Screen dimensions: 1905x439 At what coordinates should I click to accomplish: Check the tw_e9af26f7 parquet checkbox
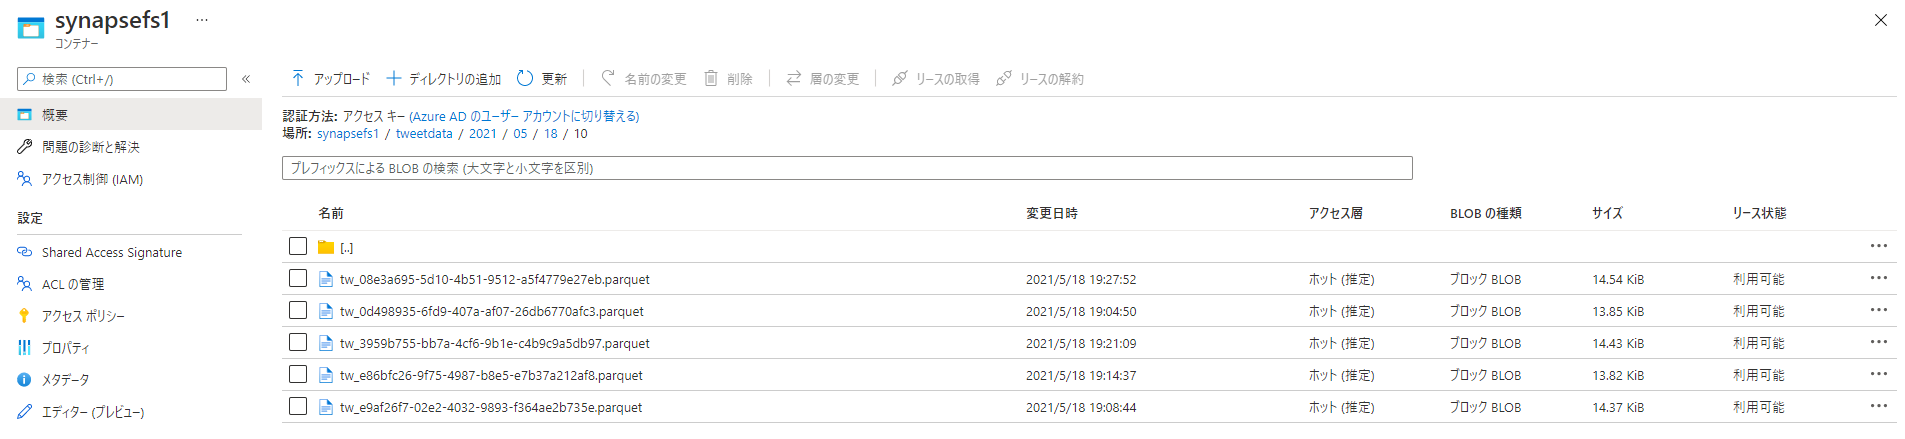tap(298, 406)
